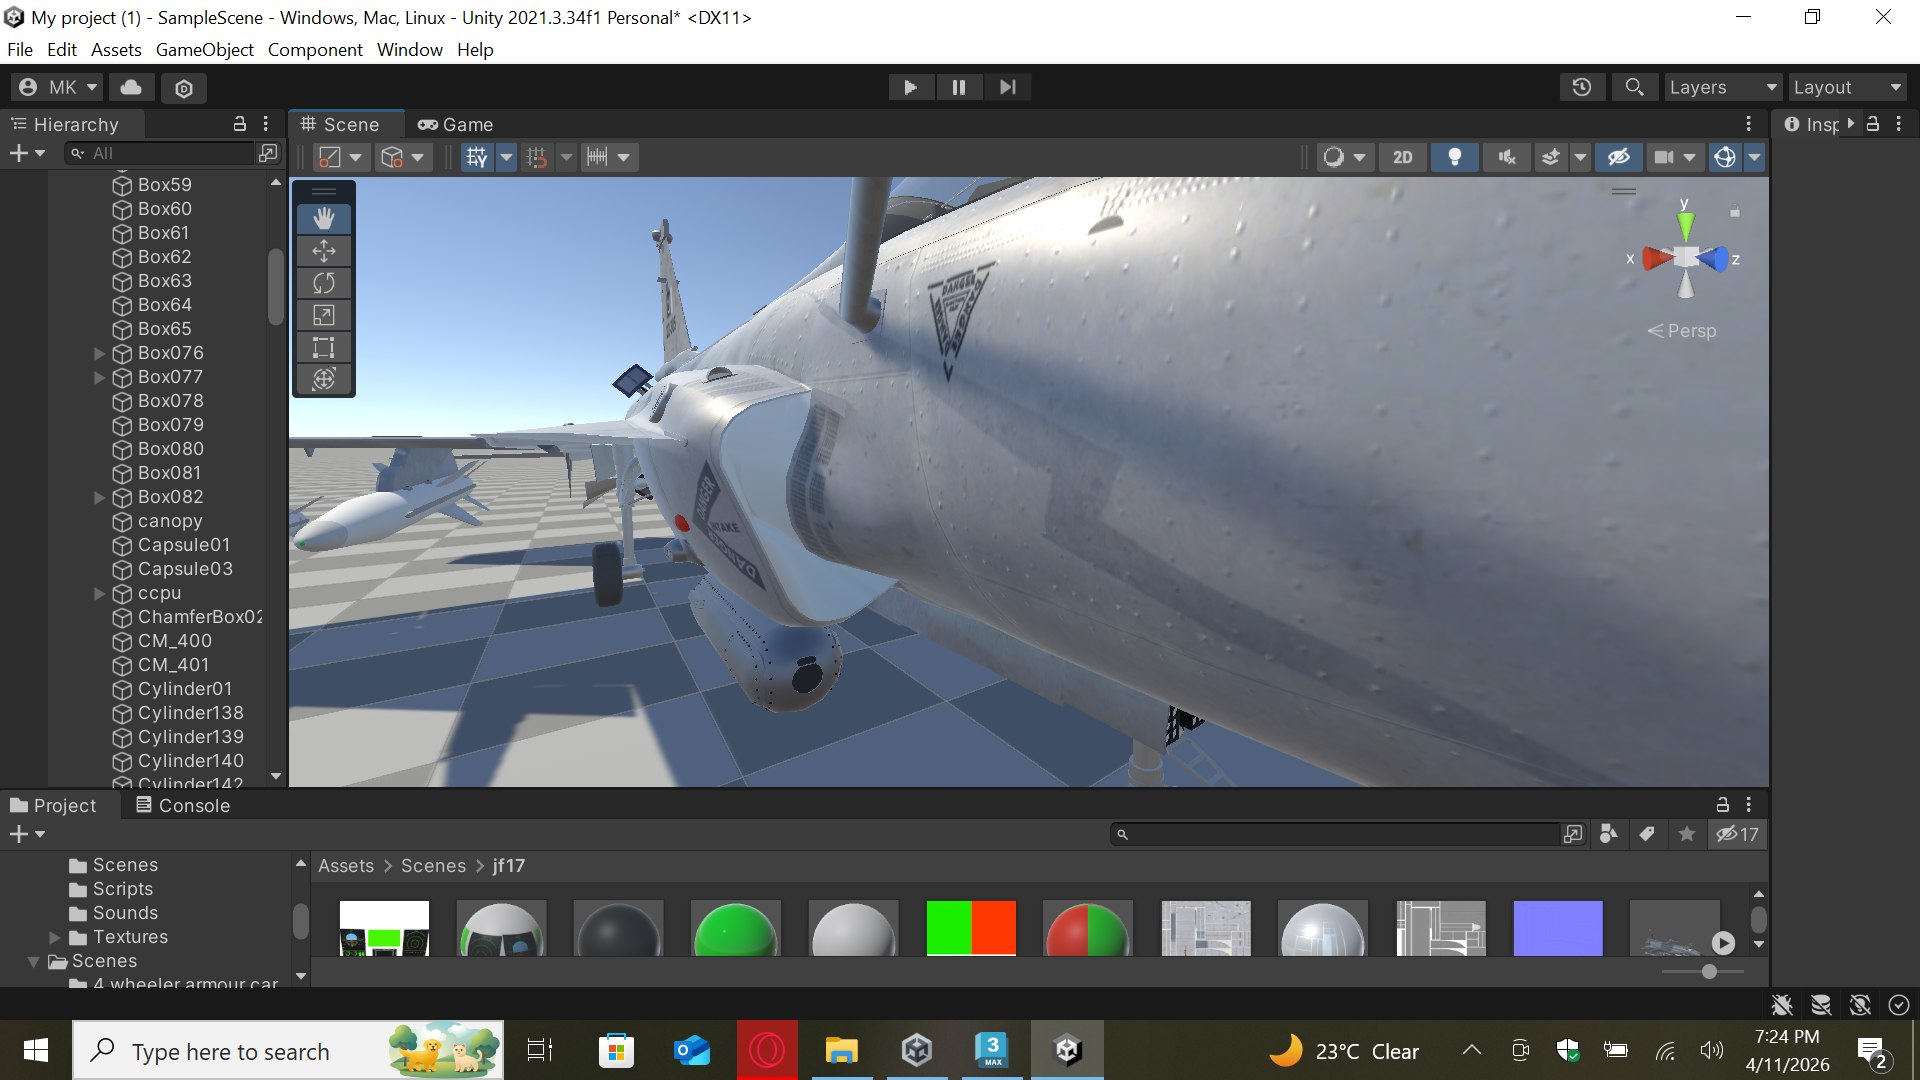Adjust project asset icon size slider
Screen dimensions: 1920x1080
[x=1709, y=972]
